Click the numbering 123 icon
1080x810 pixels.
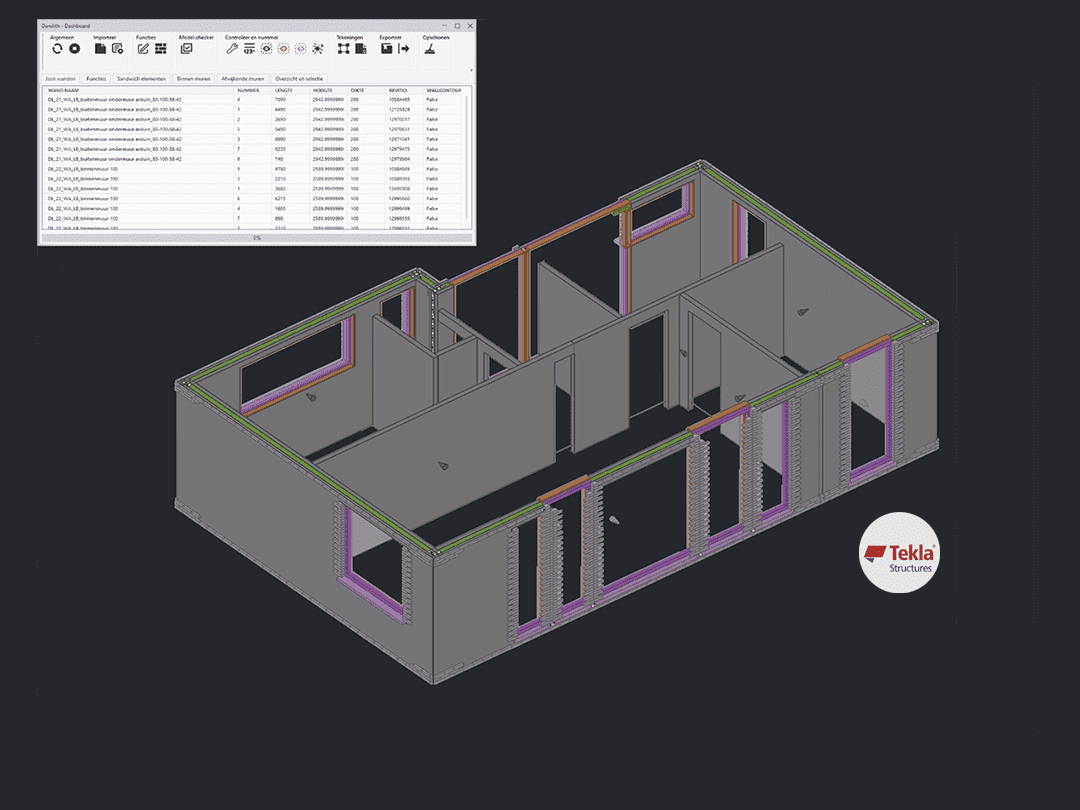249,48
